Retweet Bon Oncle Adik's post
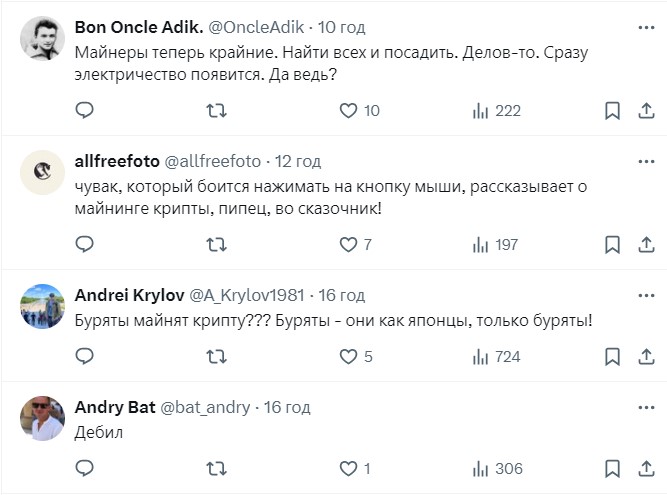This screenshot has width=667, height=495. tap(215, 110)
